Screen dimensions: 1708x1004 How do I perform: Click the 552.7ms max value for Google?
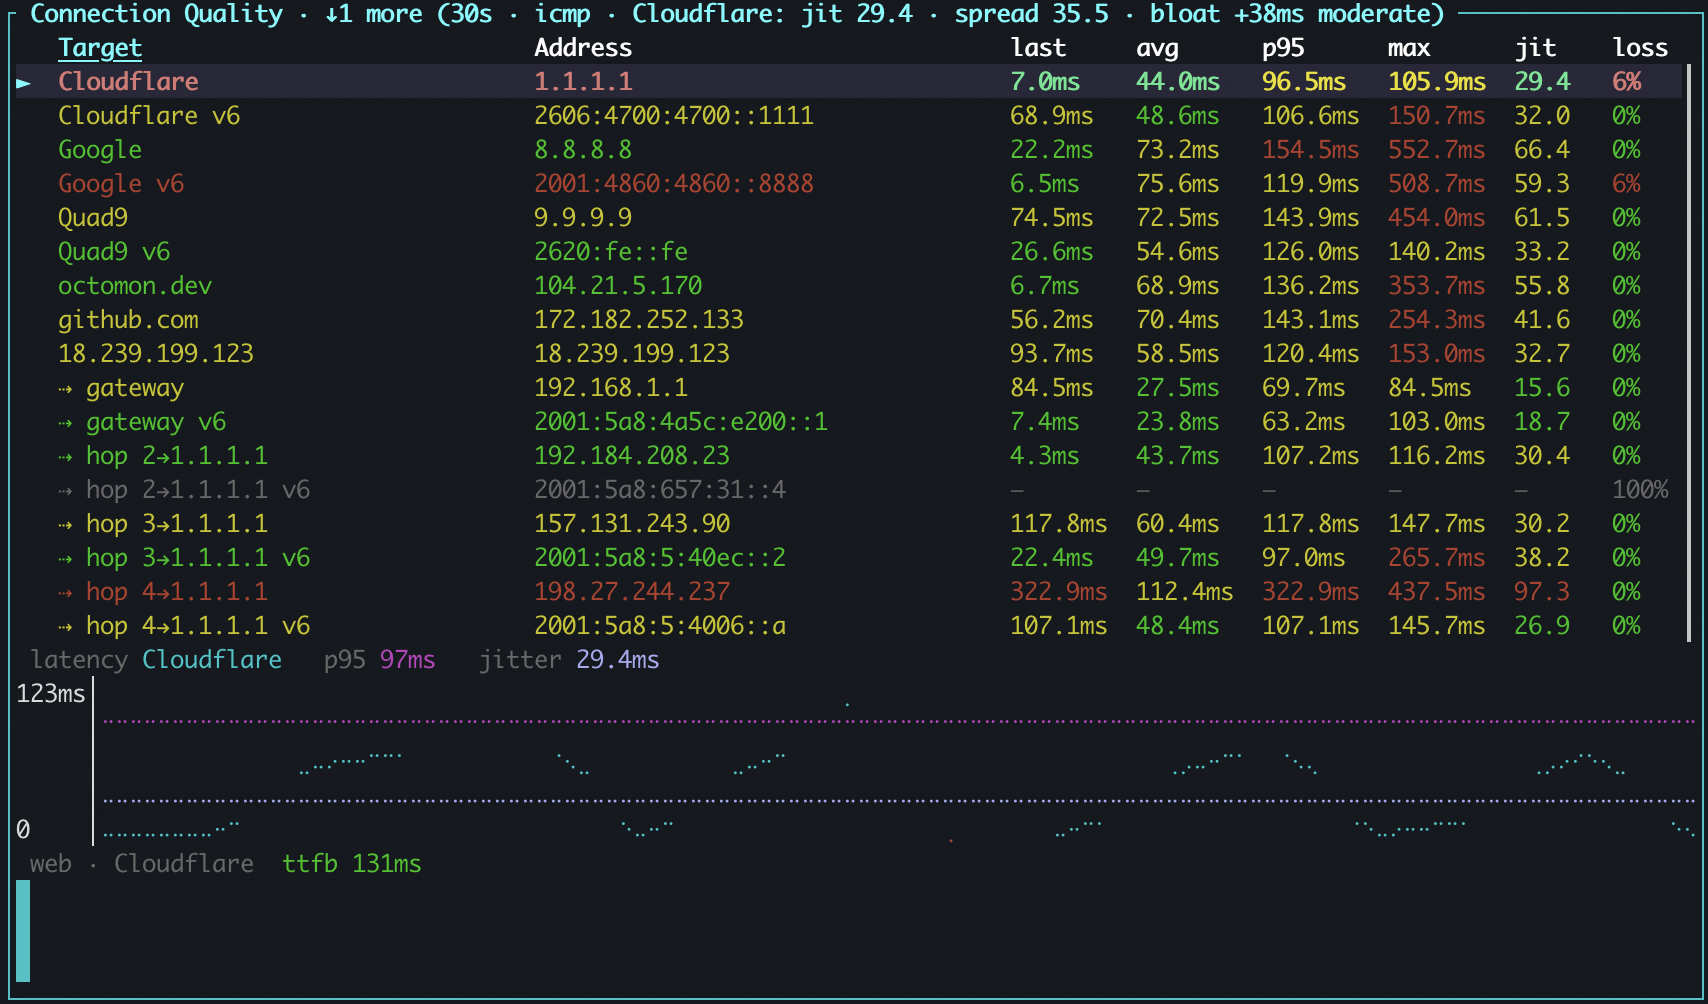[1437, 149]
